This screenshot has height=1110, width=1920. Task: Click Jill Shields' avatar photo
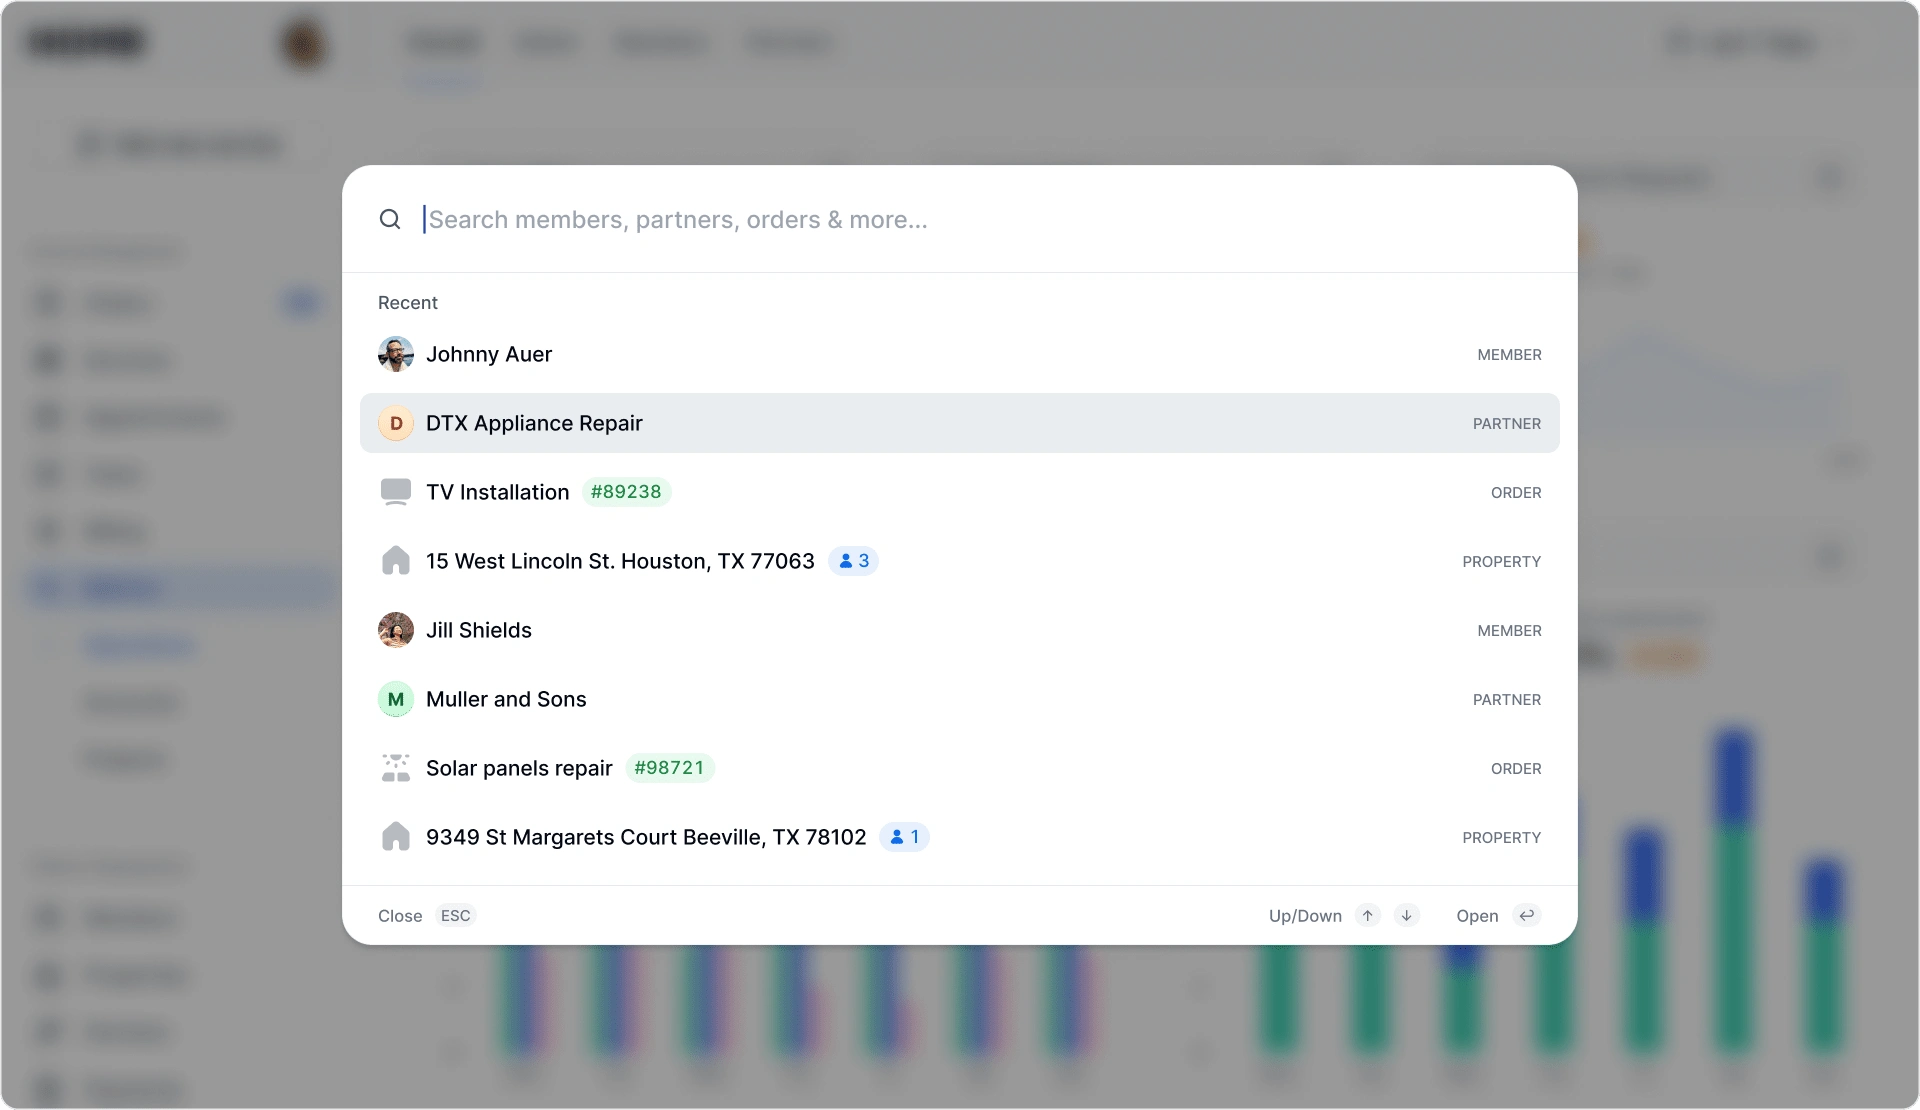coord(396,630)
